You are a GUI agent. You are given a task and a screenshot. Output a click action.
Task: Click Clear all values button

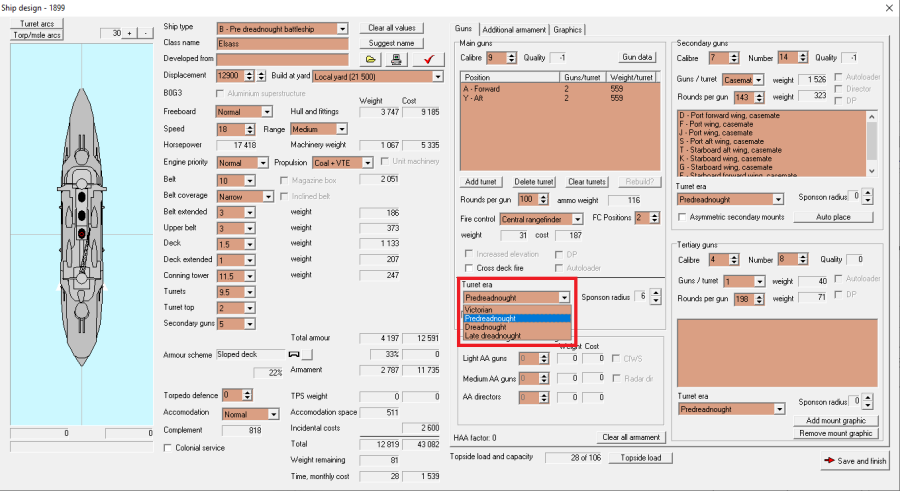[391, 28]
